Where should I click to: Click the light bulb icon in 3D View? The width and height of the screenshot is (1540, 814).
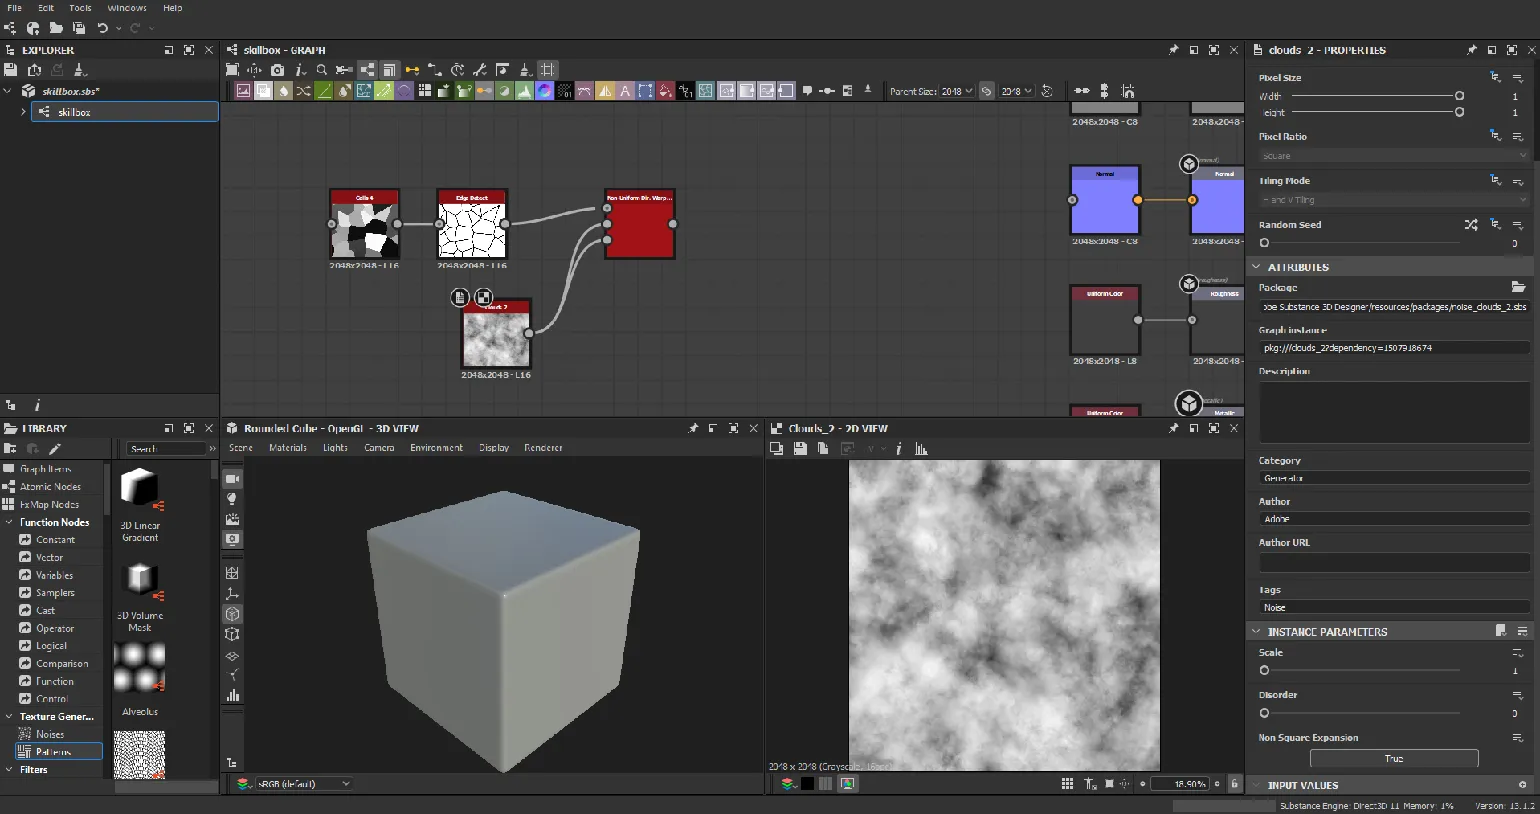233,499
